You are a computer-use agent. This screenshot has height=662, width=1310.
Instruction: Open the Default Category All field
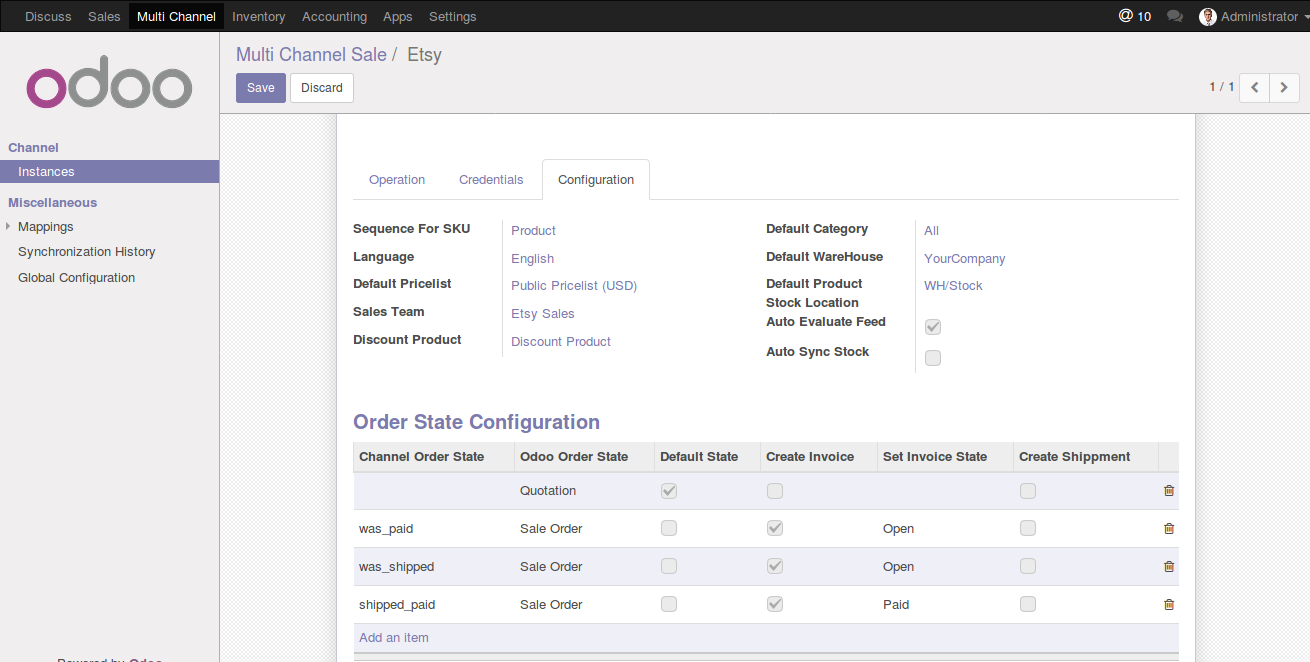[931, 230]
